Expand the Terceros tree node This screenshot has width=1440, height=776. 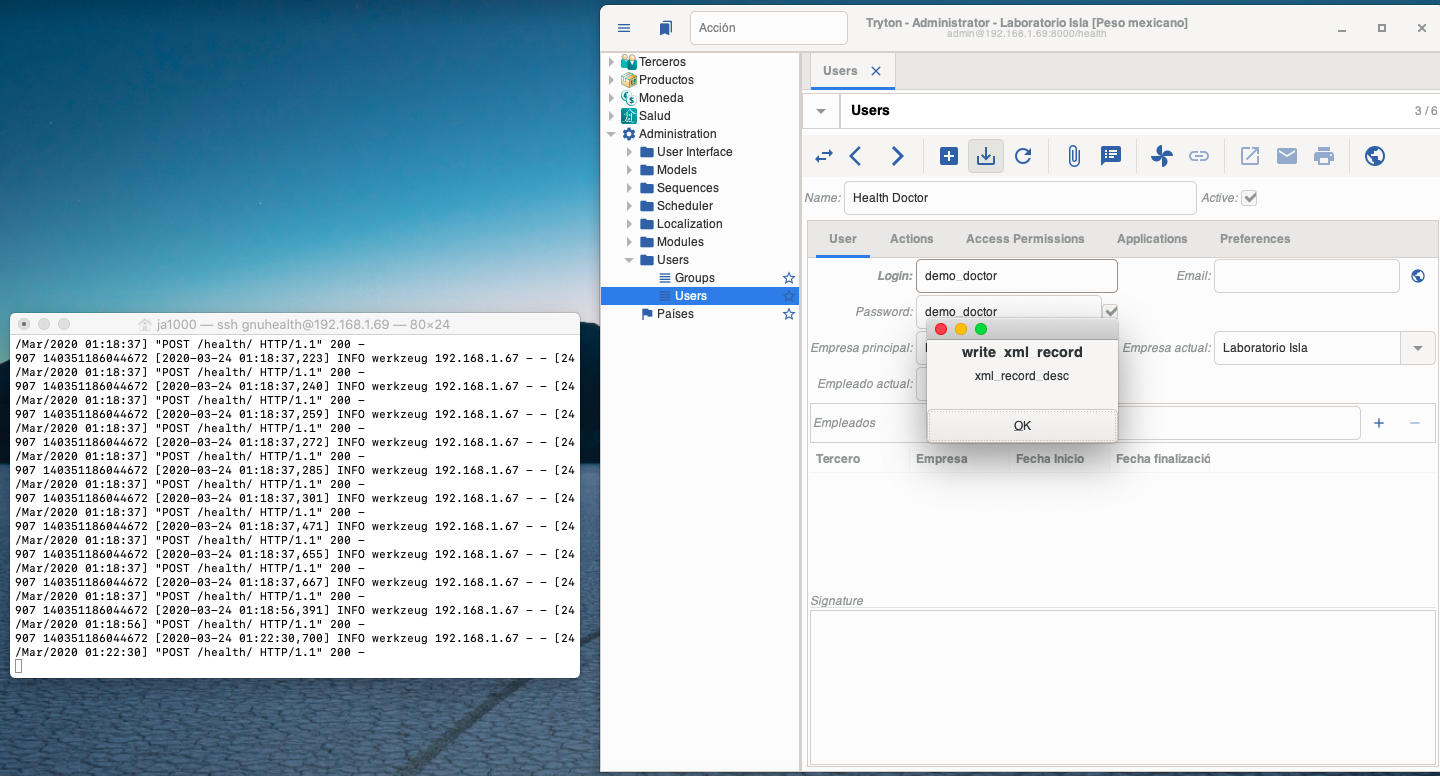[612, 62]
